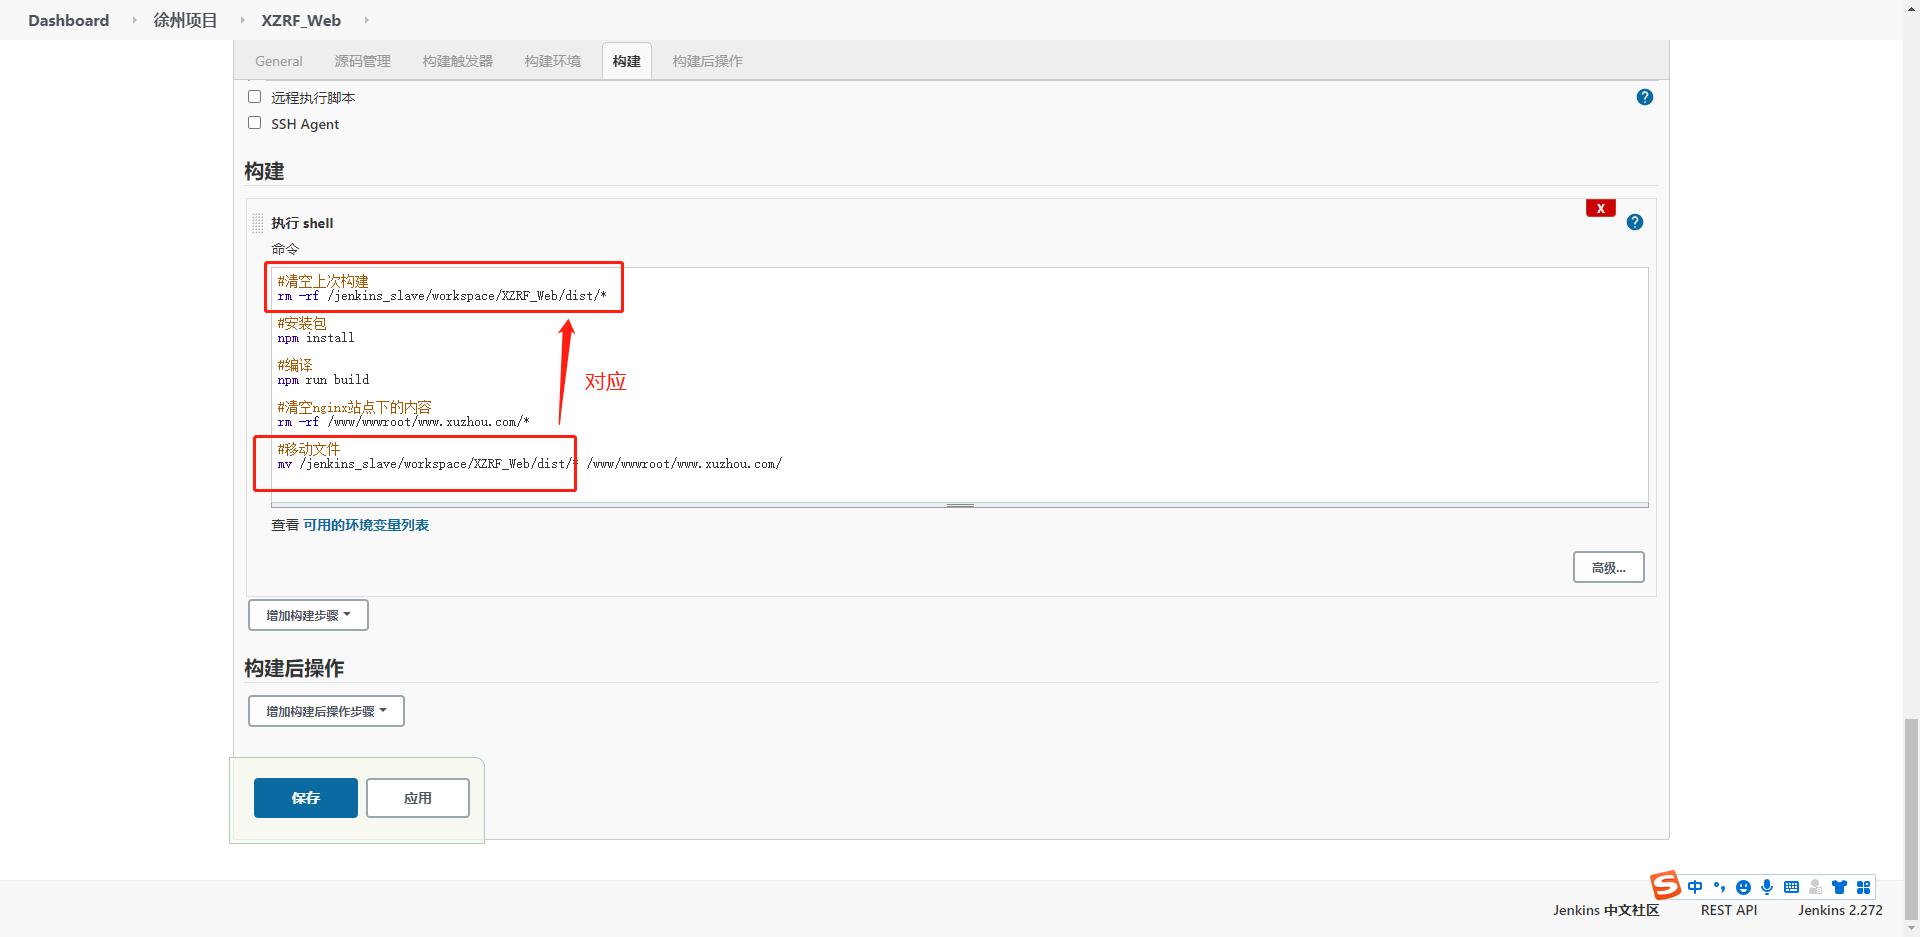This screenshot has width=1920, height=937.
Task: Open the Jenkins 中文社区 footer link
Action: point(1606,910)
